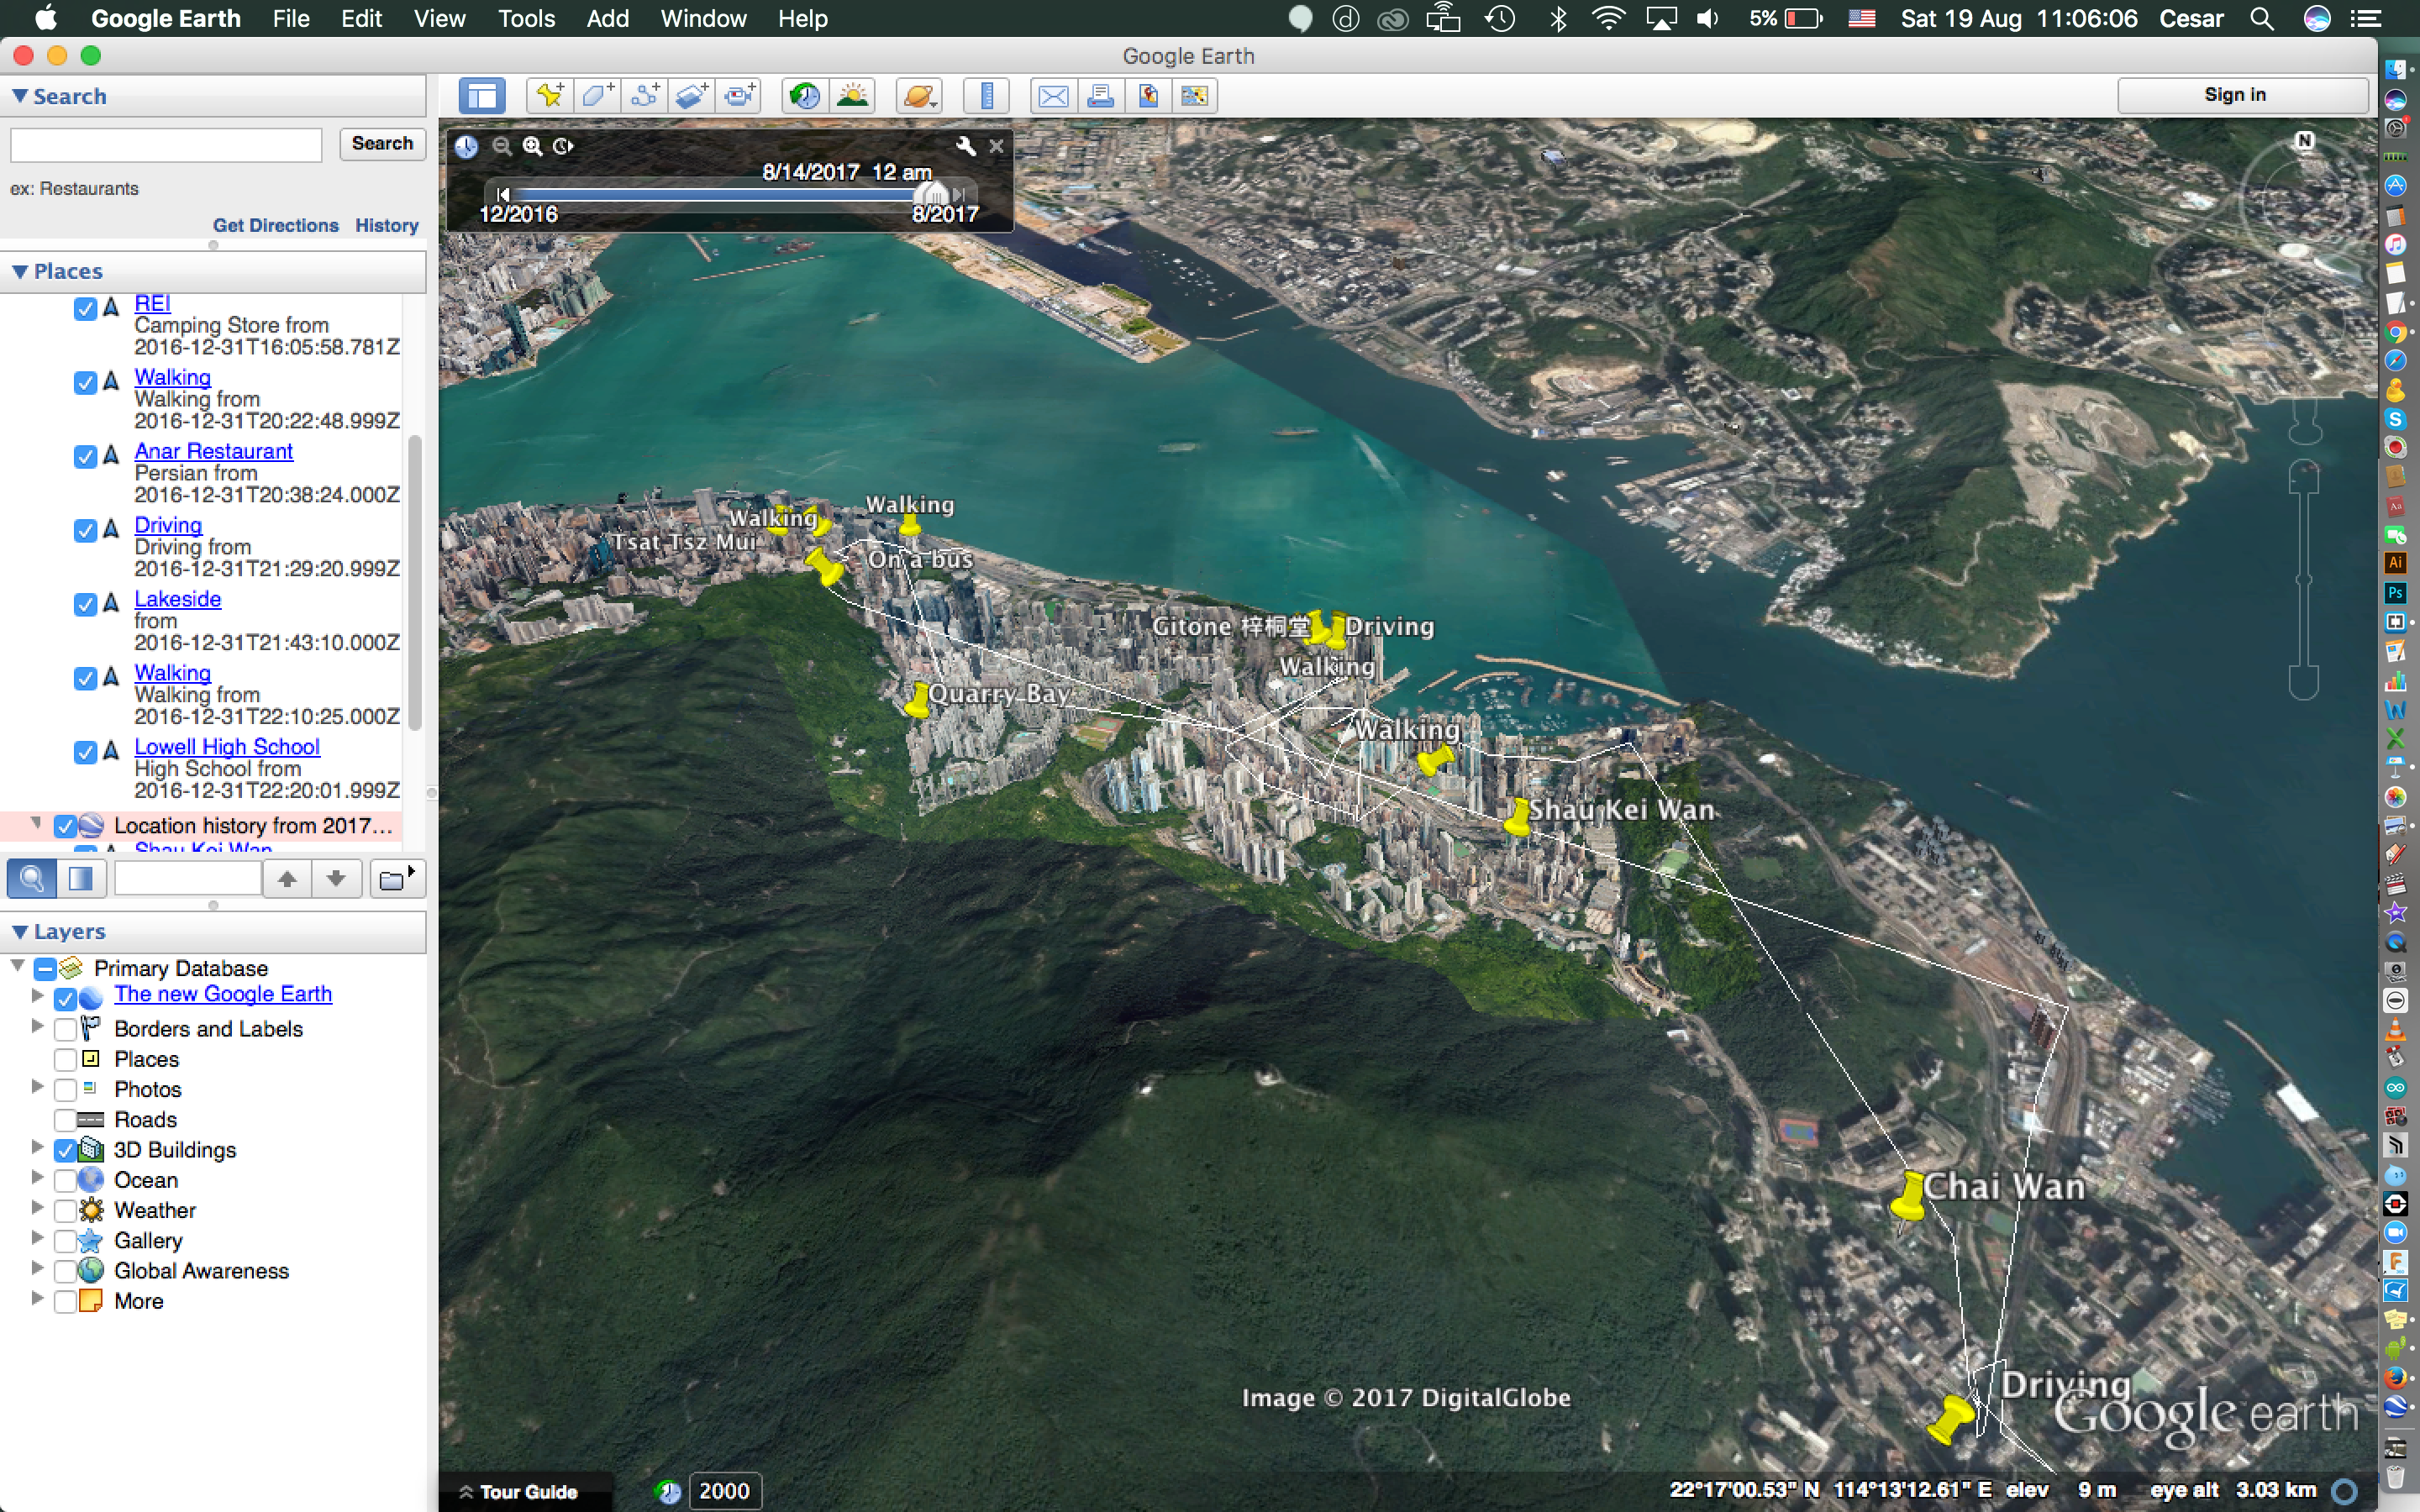Image resolution: width=2420 pixels, height=1512 pixels.
Task: Uncheck the Anar Restaurant placemark checkbox
Action: point(85,456)
